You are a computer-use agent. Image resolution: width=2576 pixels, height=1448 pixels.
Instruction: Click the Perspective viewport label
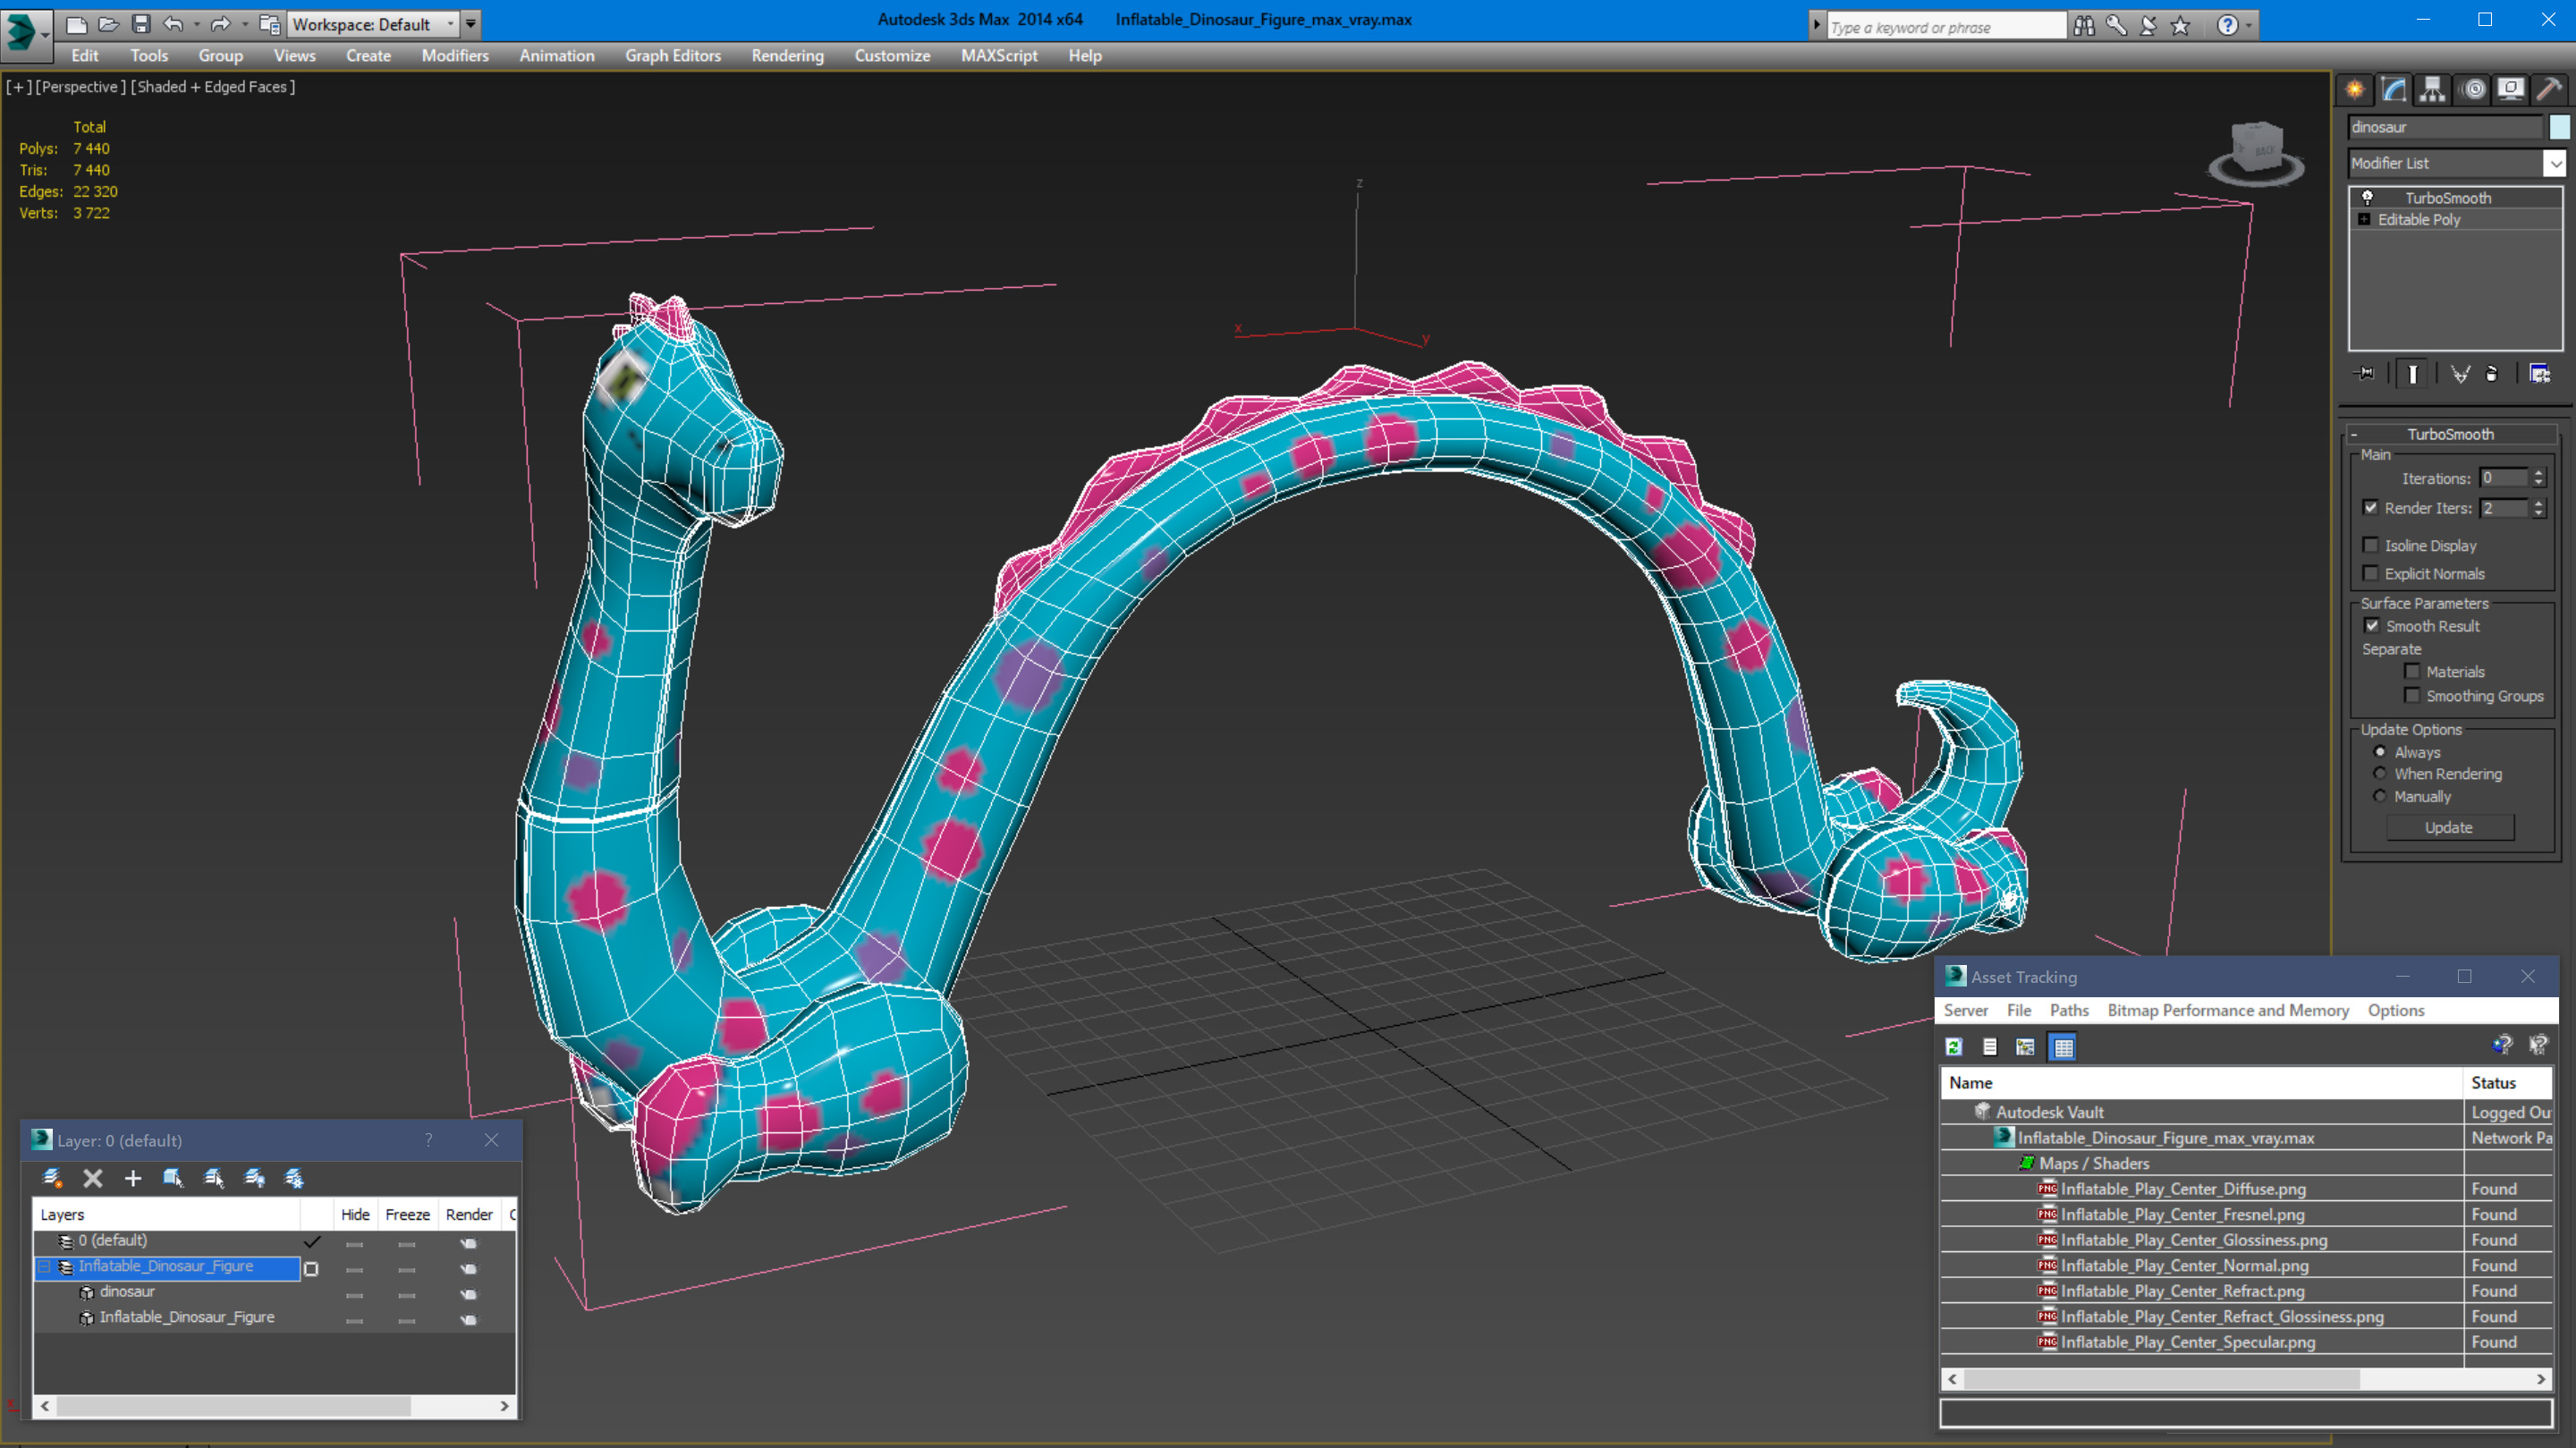pyautogui.click(x=80, y=87)
